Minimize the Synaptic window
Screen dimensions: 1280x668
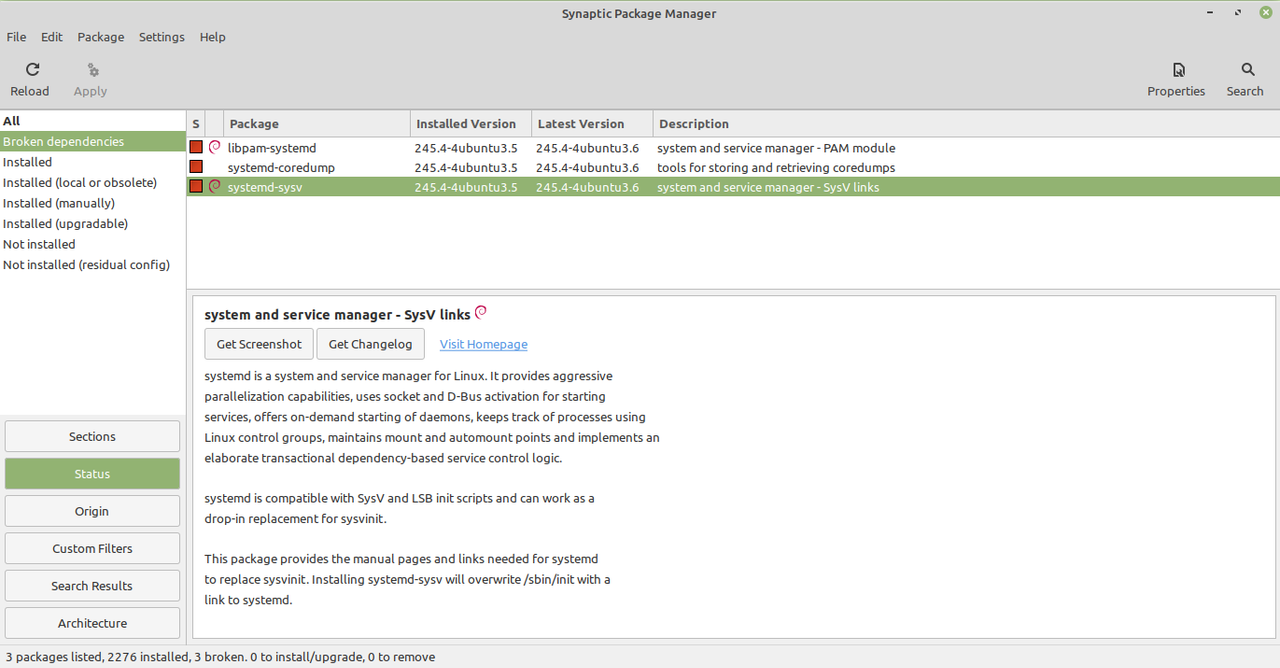pyautogui.click(x=1210, y=13)
